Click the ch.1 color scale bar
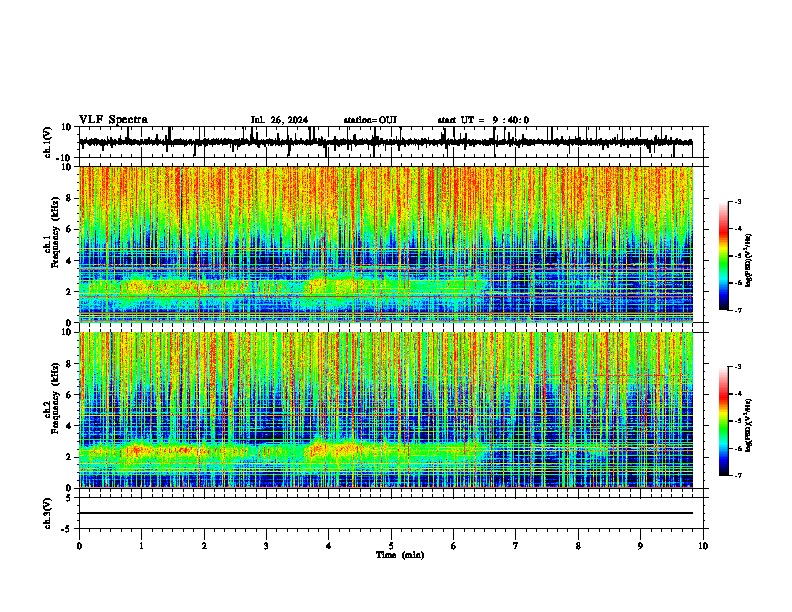The height and width of the screenshot is (612, 792). 724,256
